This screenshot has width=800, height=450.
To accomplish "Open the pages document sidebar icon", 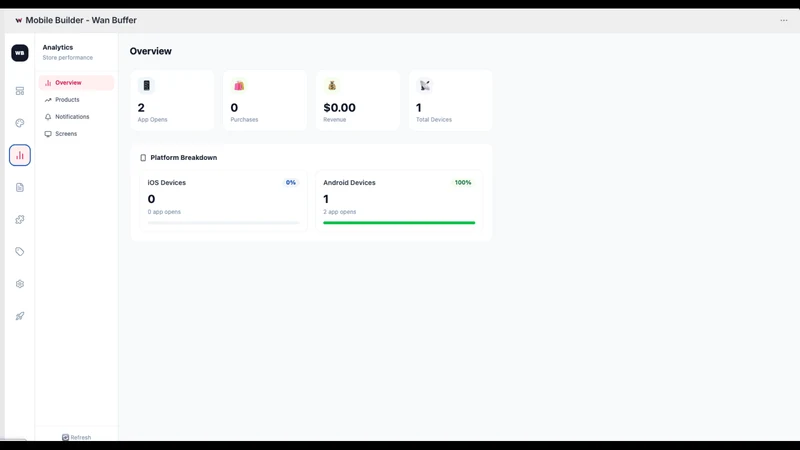I will (20, 187).
